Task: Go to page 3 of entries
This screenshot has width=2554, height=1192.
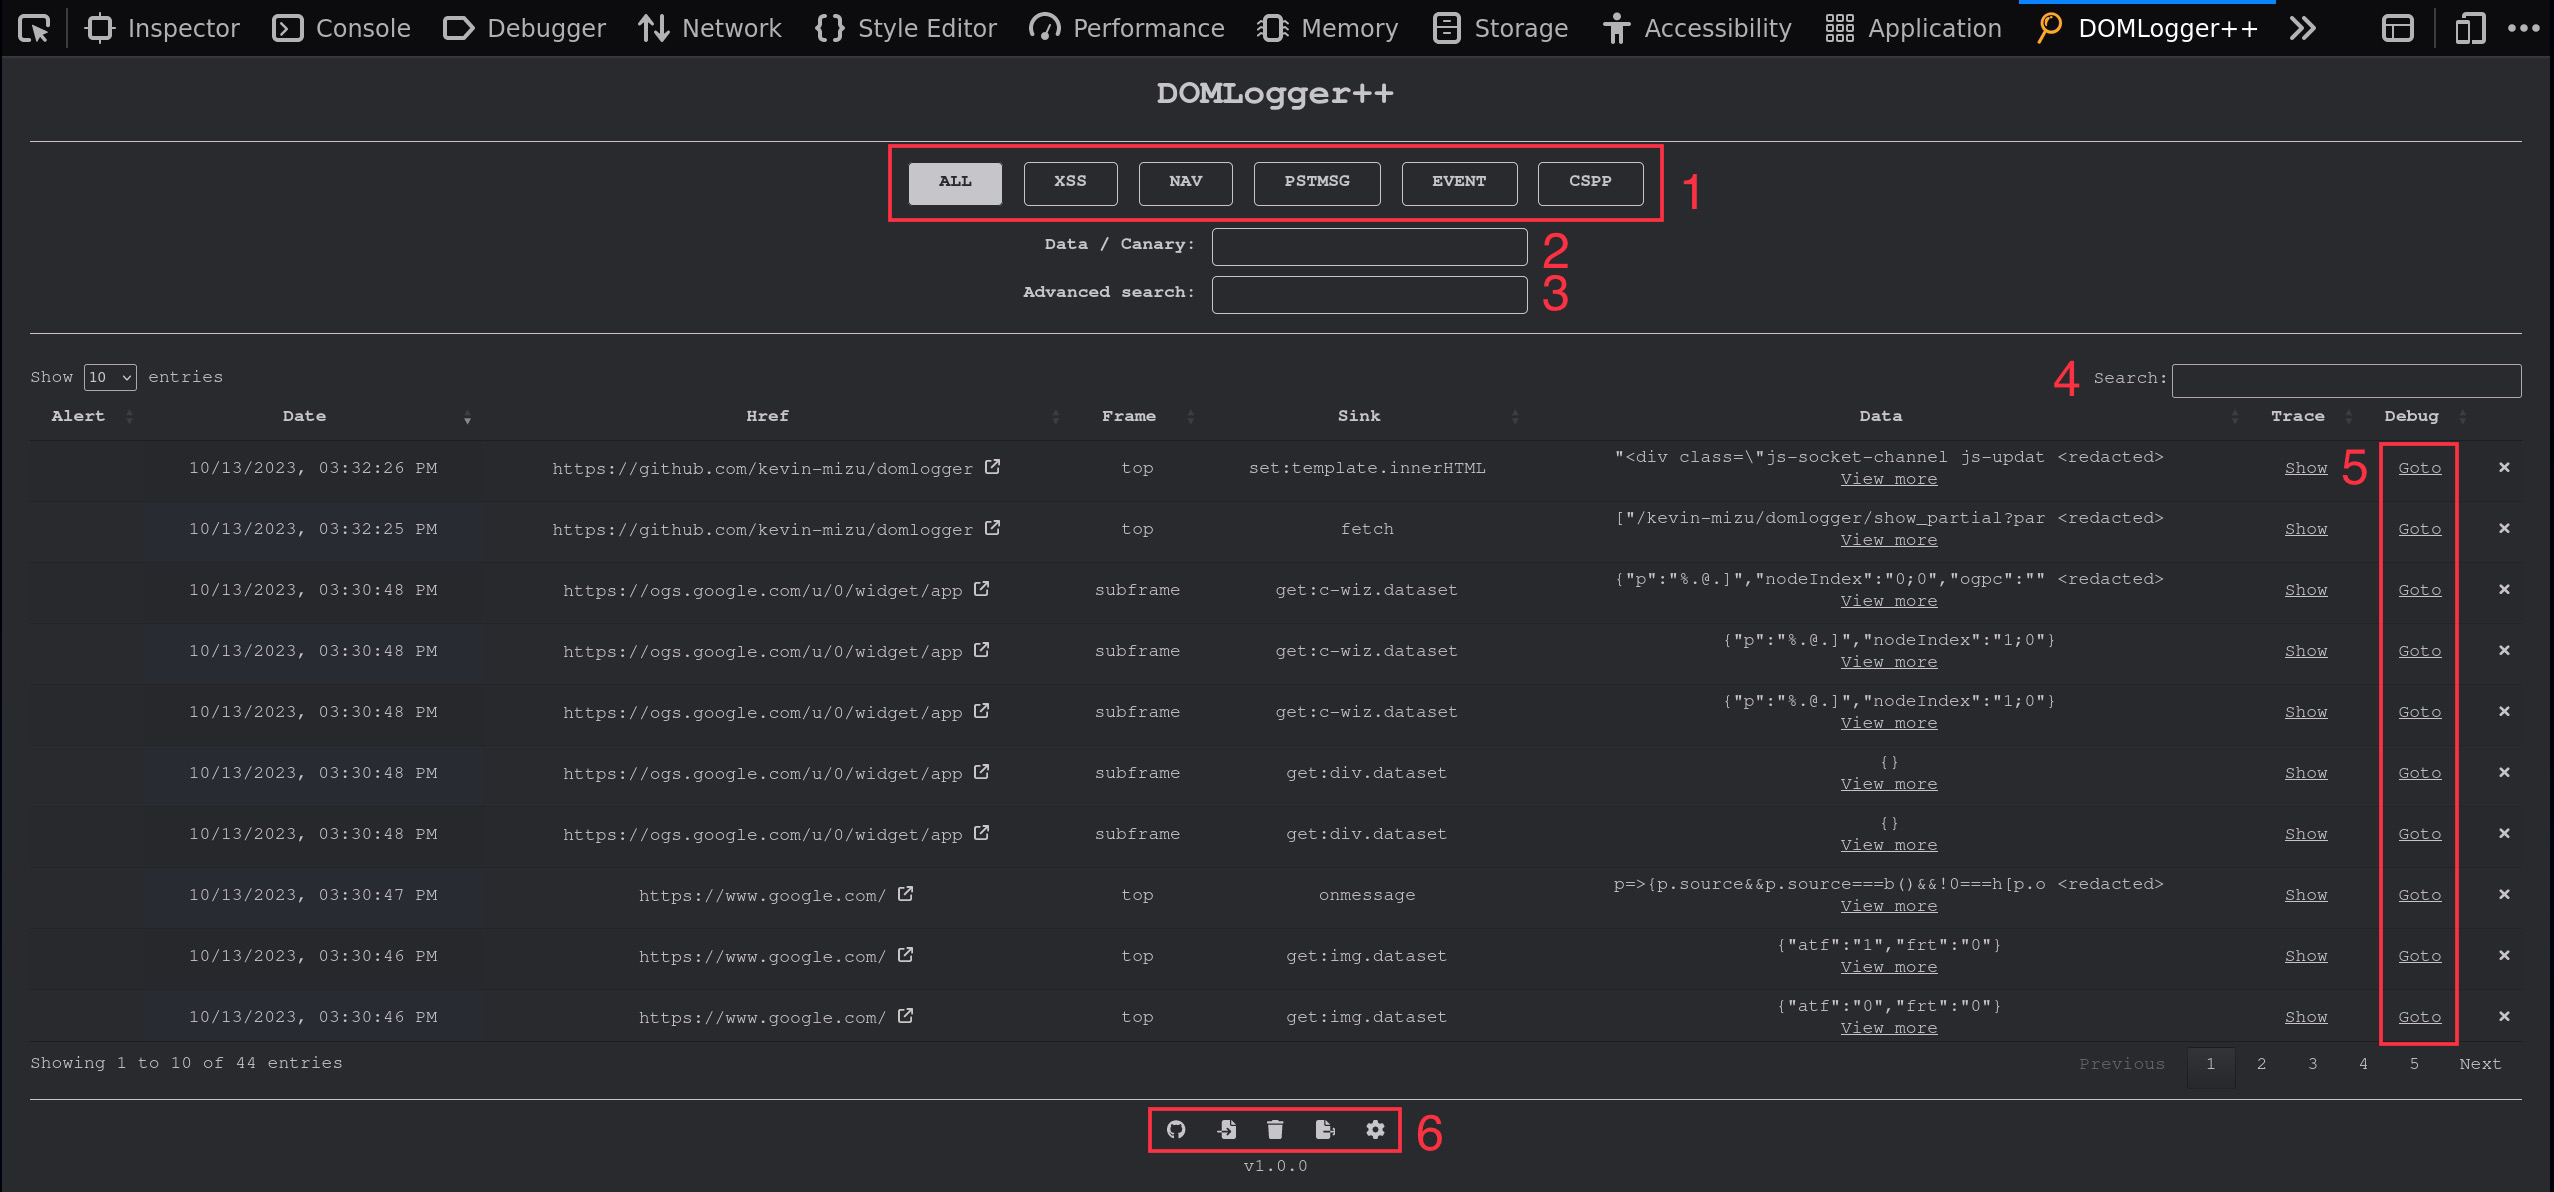Action: point(2312,1064)
